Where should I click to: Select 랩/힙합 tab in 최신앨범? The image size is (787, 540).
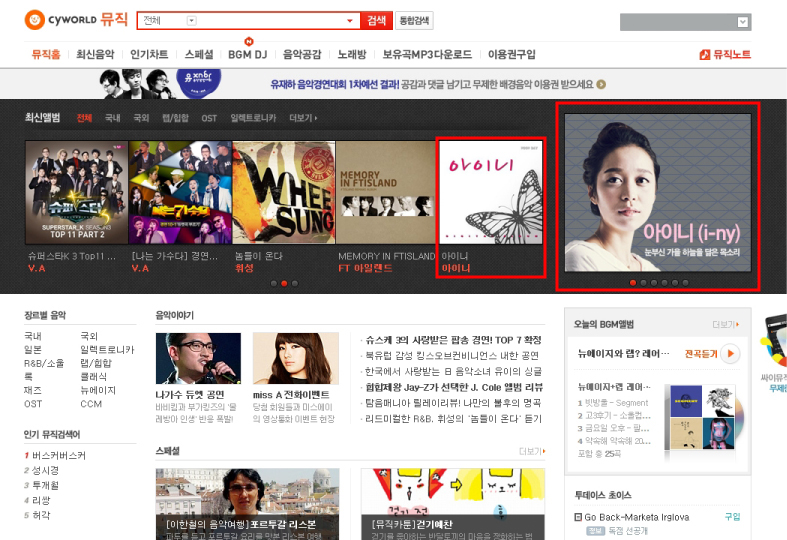tap(175, 118)
